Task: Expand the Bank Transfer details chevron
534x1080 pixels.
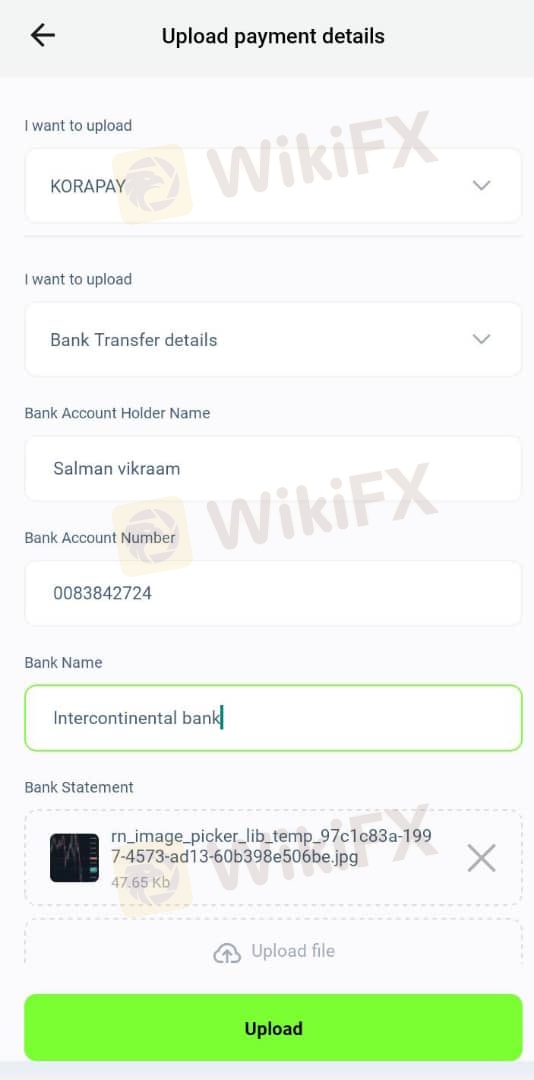Action: click(481, 339)
